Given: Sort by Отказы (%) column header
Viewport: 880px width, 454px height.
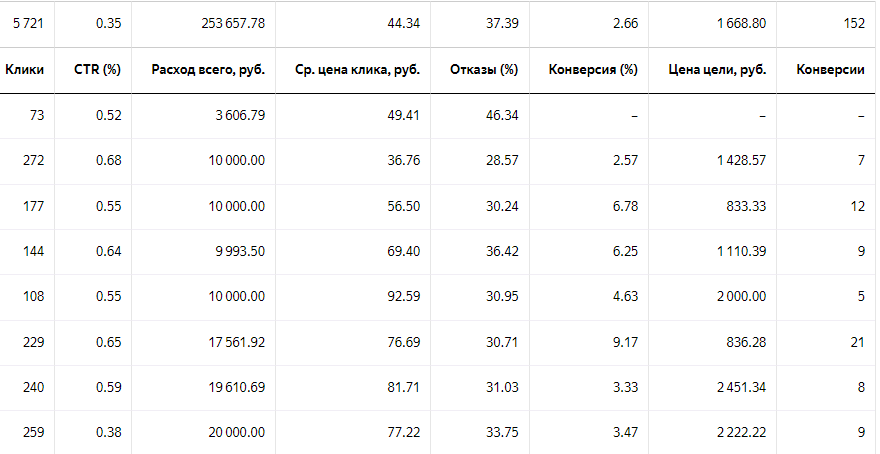Looking at the screenshot, I should pos(484,70).
